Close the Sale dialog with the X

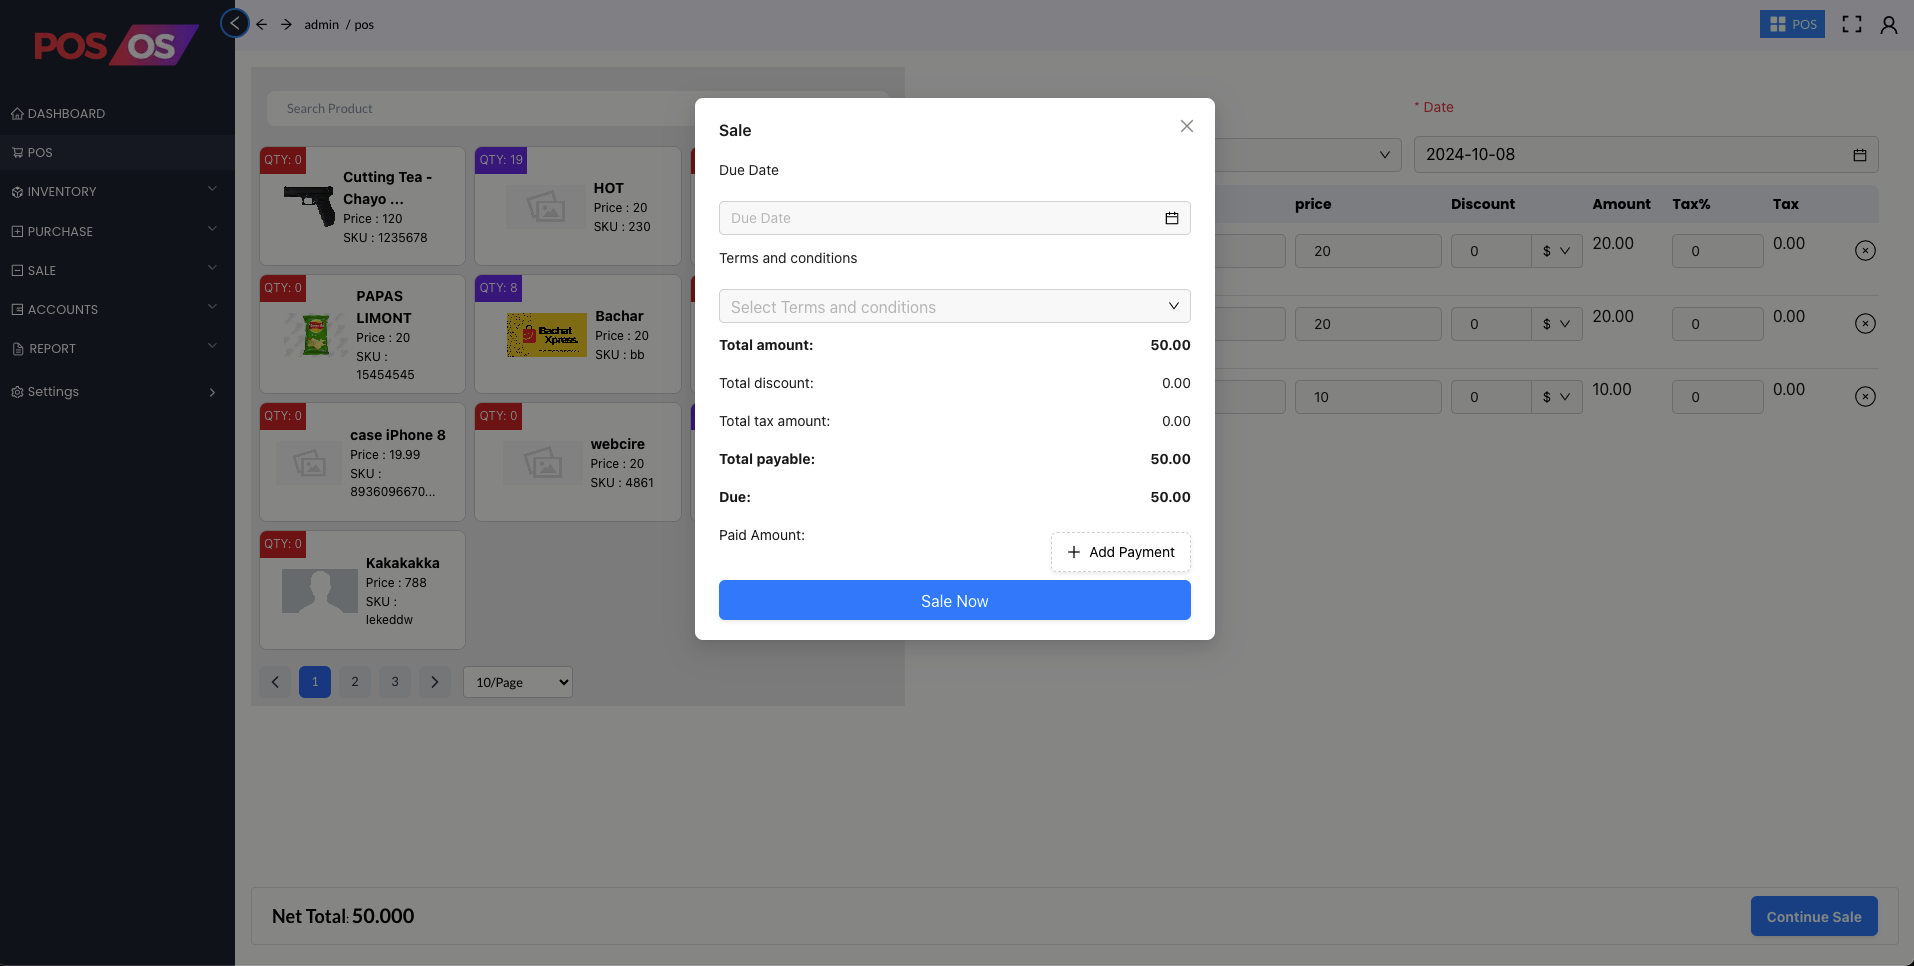pyautogui.click(x=1186, y=126)
